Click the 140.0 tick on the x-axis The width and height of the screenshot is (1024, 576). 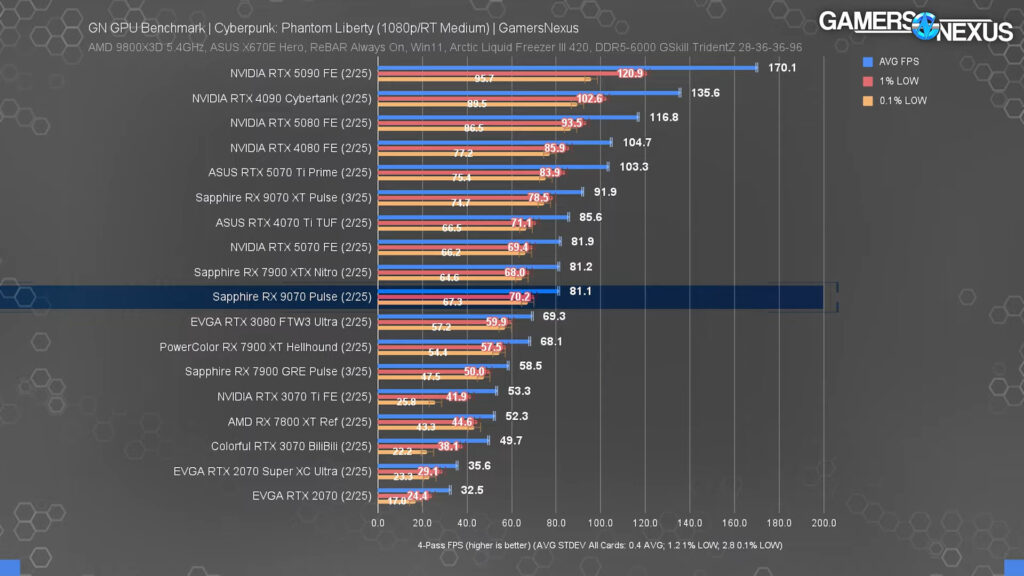click(690, 523)
